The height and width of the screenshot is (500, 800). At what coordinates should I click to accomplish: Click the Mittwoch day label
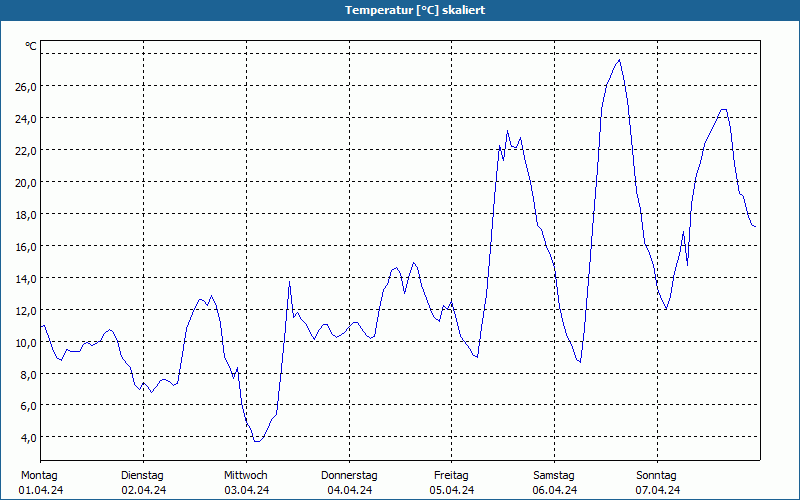[x=245, y=476]
